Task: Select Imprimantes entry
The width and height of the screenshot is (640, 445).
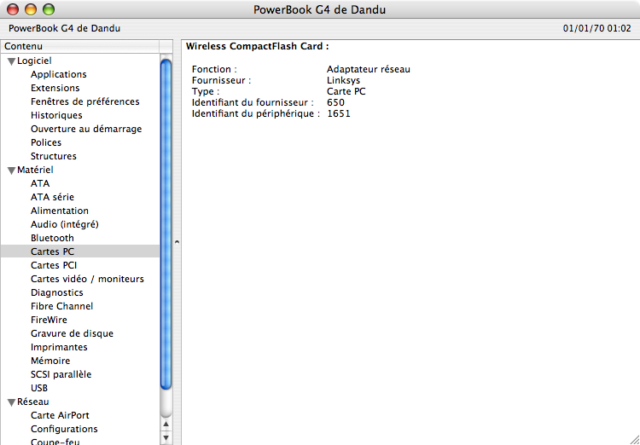Action: [59, 347]
